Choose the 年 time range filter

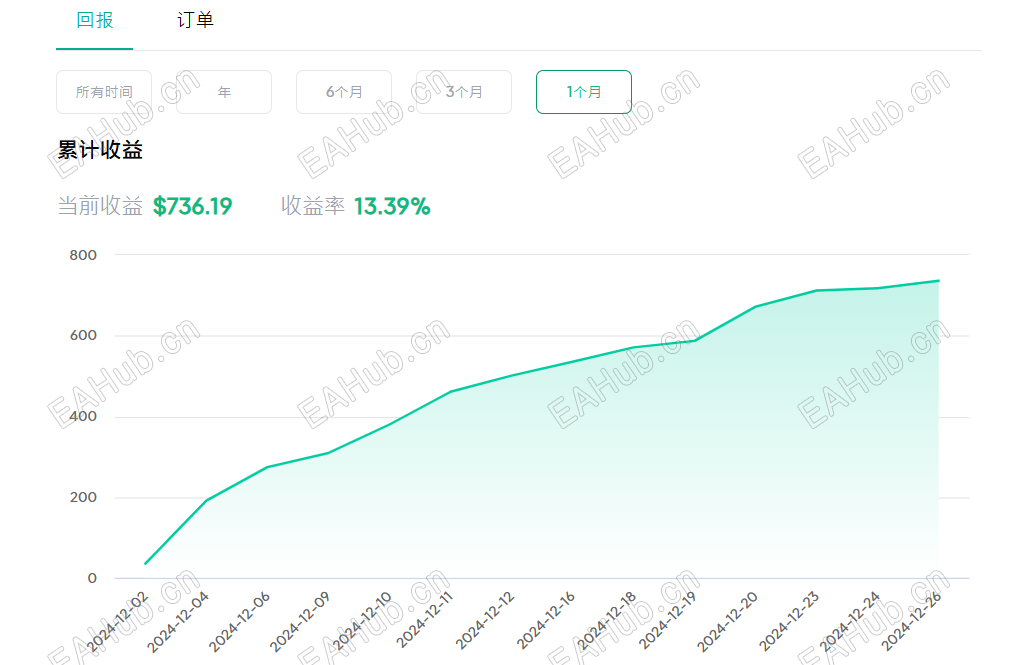click(224, 92)
